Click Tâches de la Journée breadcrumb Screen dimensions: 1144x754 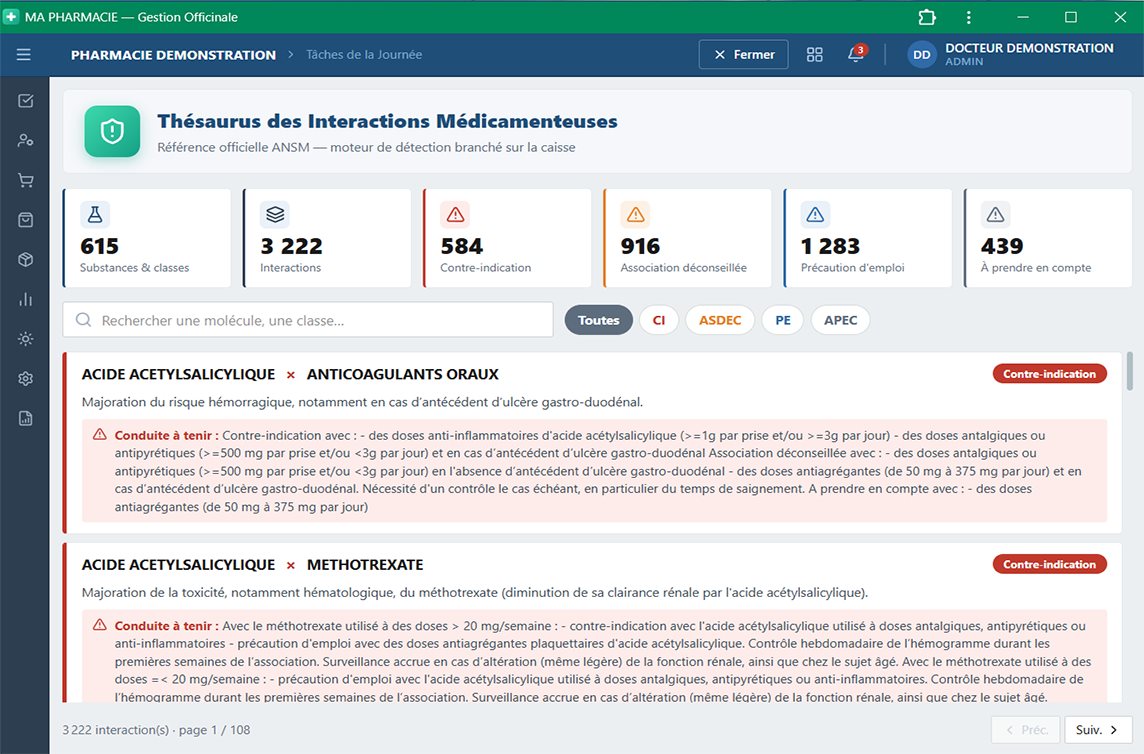pyautogui.click(x=364, y=55)
